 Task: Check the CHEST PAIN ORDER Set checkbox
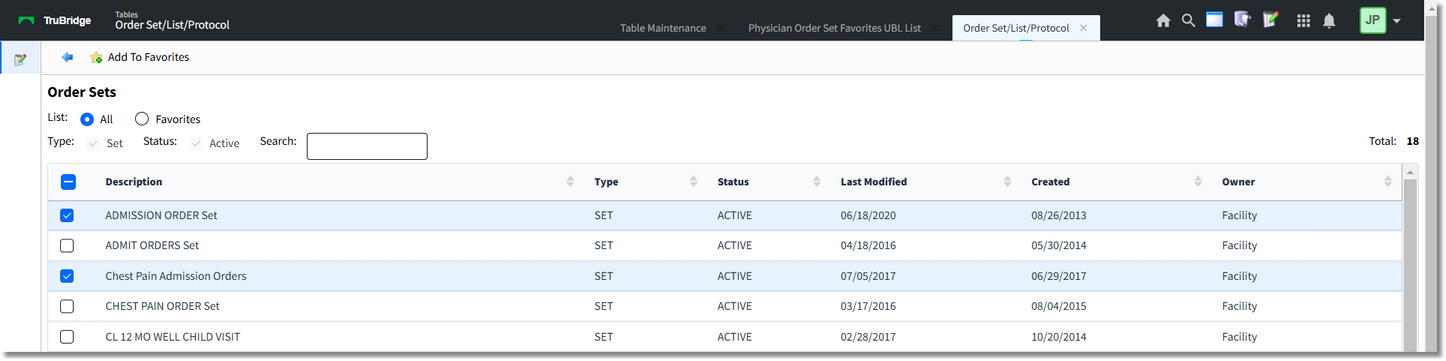pos(67,306)
